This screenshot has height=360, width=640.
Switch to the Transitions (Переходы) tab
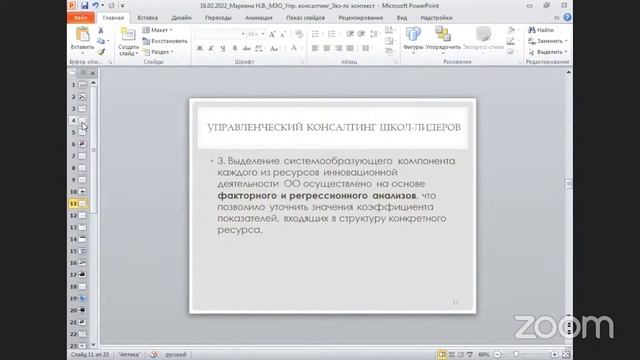[x=218, y=18]
